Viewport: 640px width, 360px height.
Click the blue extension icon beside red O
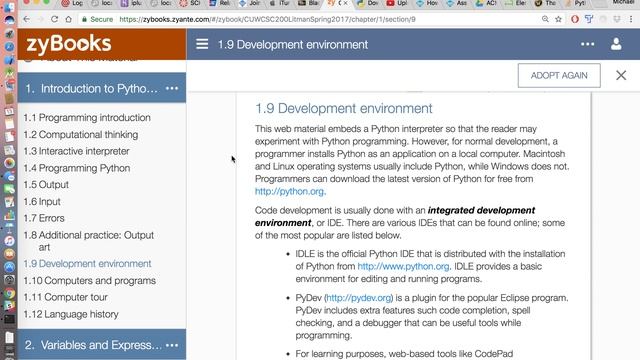point(589,19)
